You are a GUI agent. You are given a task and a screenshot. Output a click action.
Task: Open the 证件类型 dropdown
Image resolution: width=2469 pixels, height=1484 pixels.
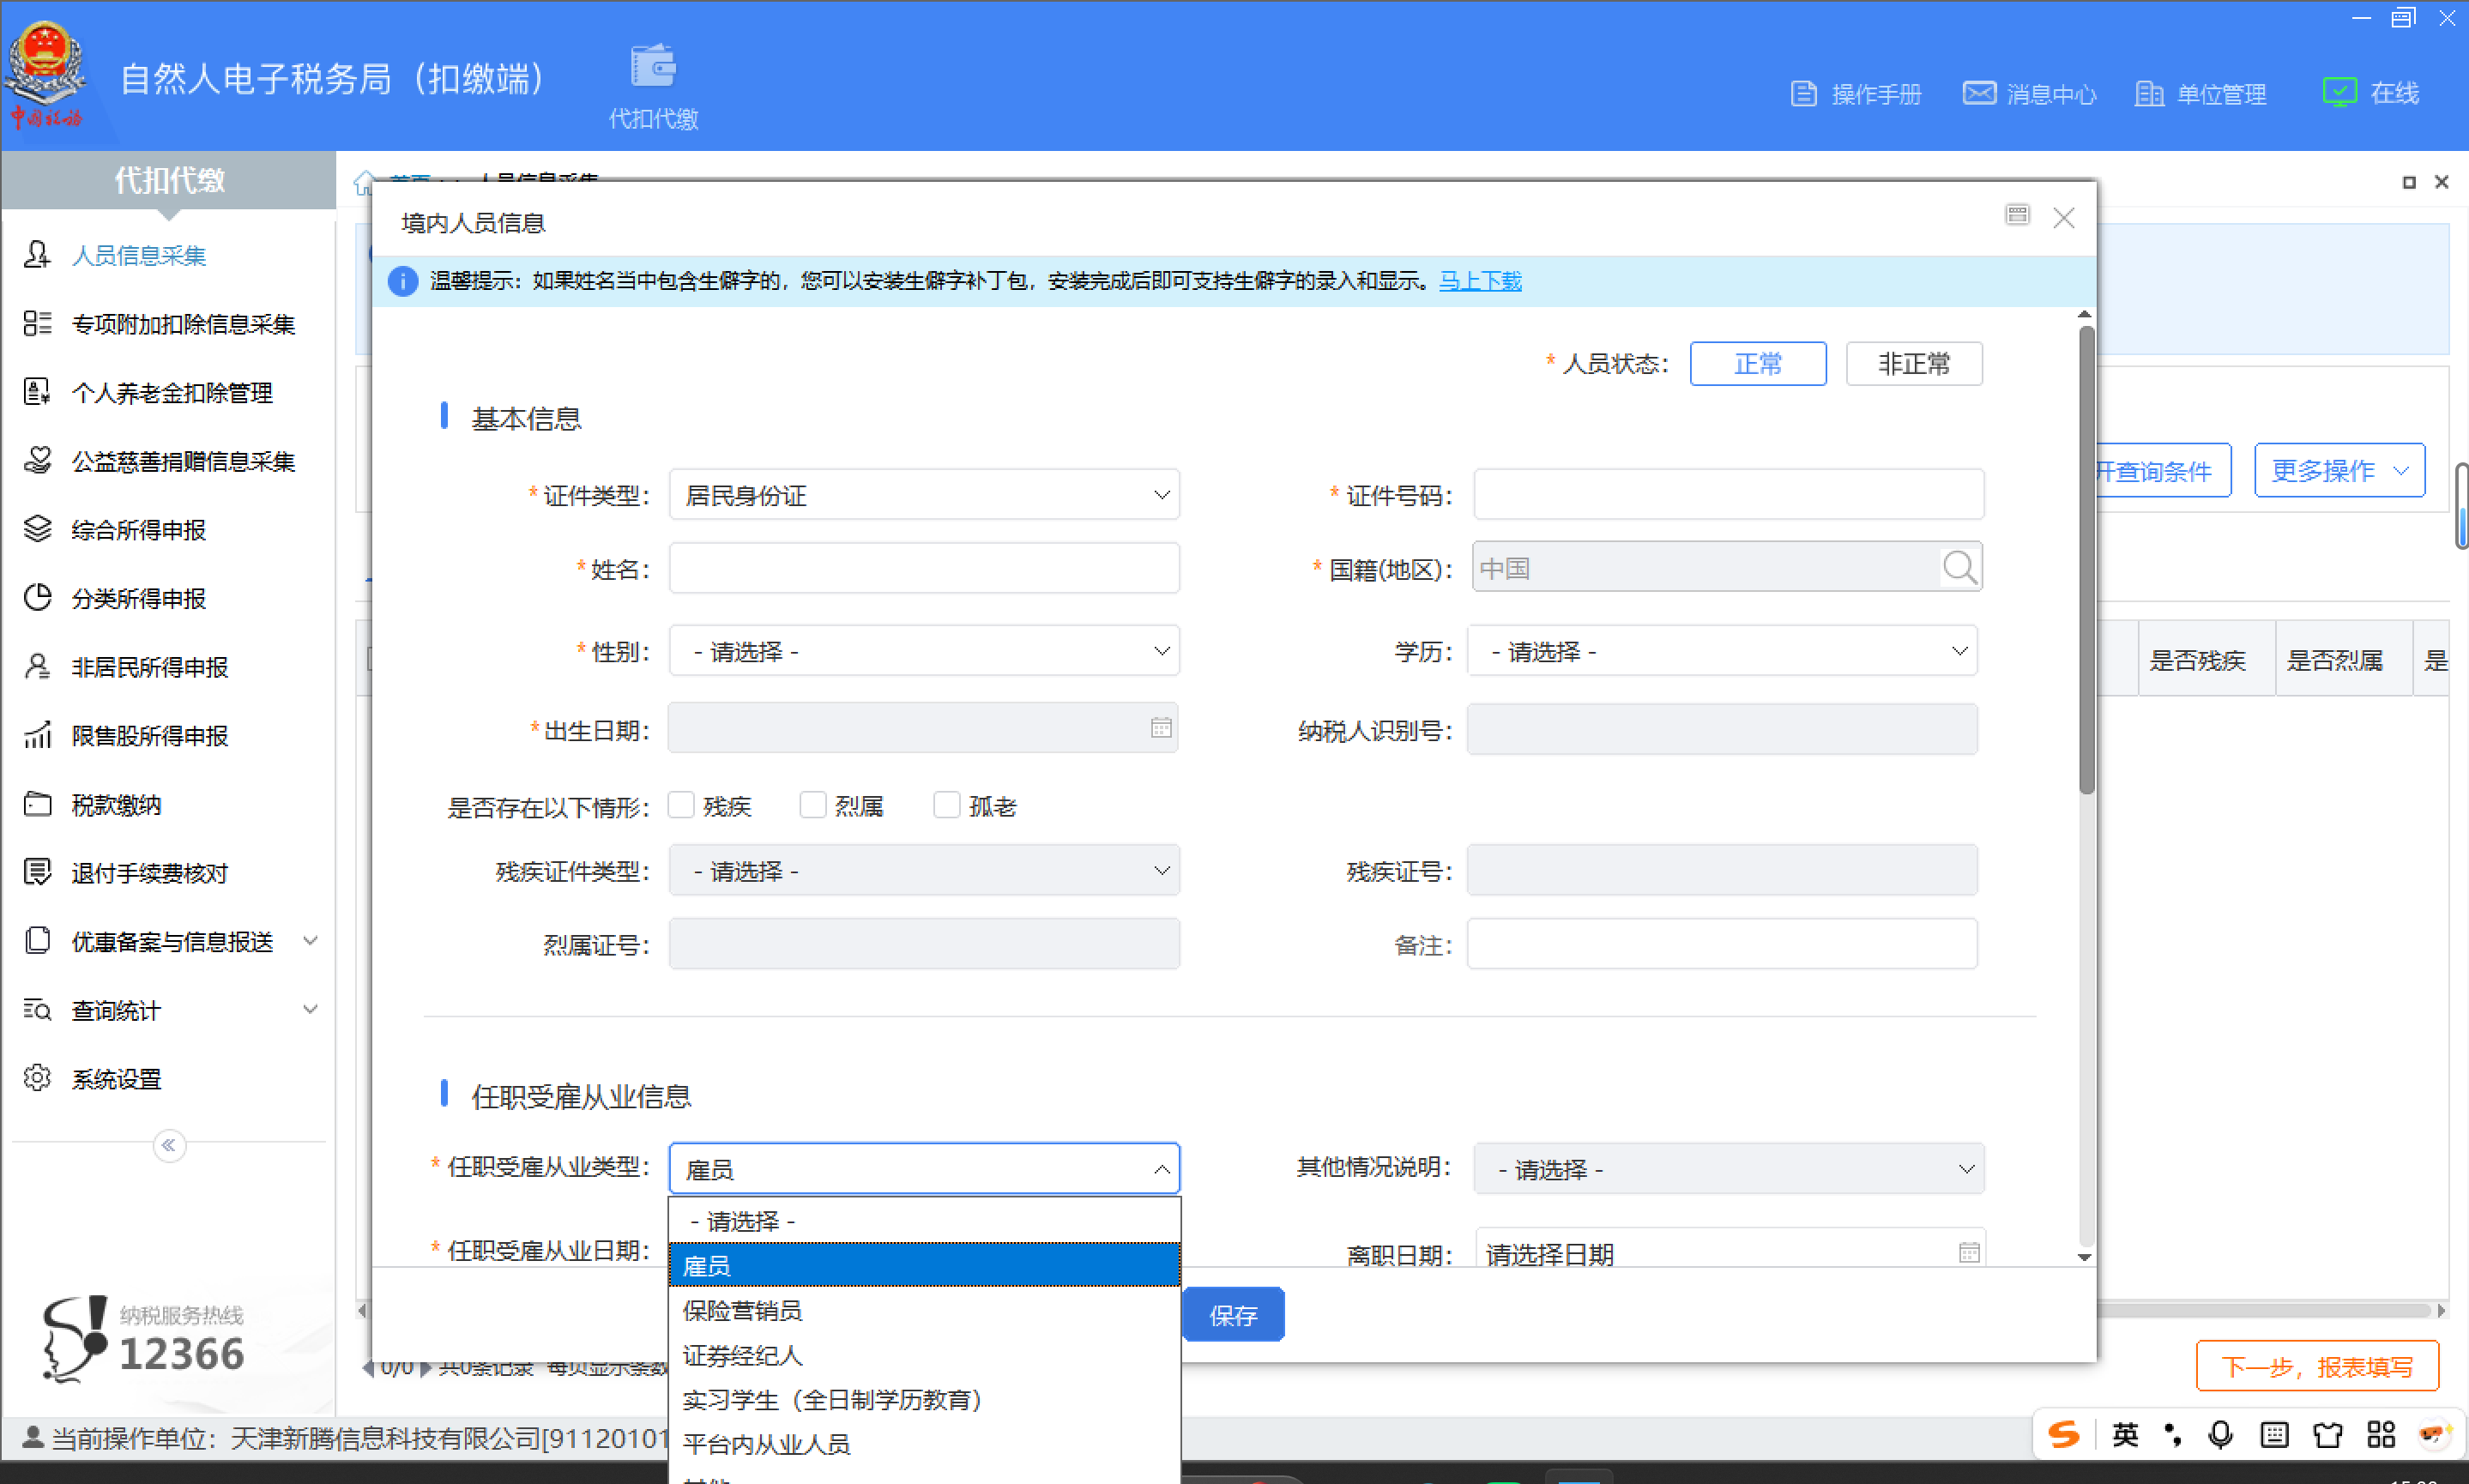tap(924, 495)
